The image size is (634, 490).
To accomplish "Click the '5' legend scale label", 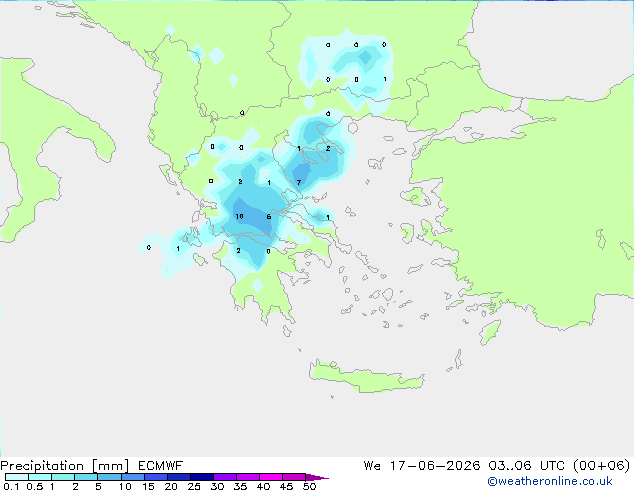I will [x=98, y=486].
